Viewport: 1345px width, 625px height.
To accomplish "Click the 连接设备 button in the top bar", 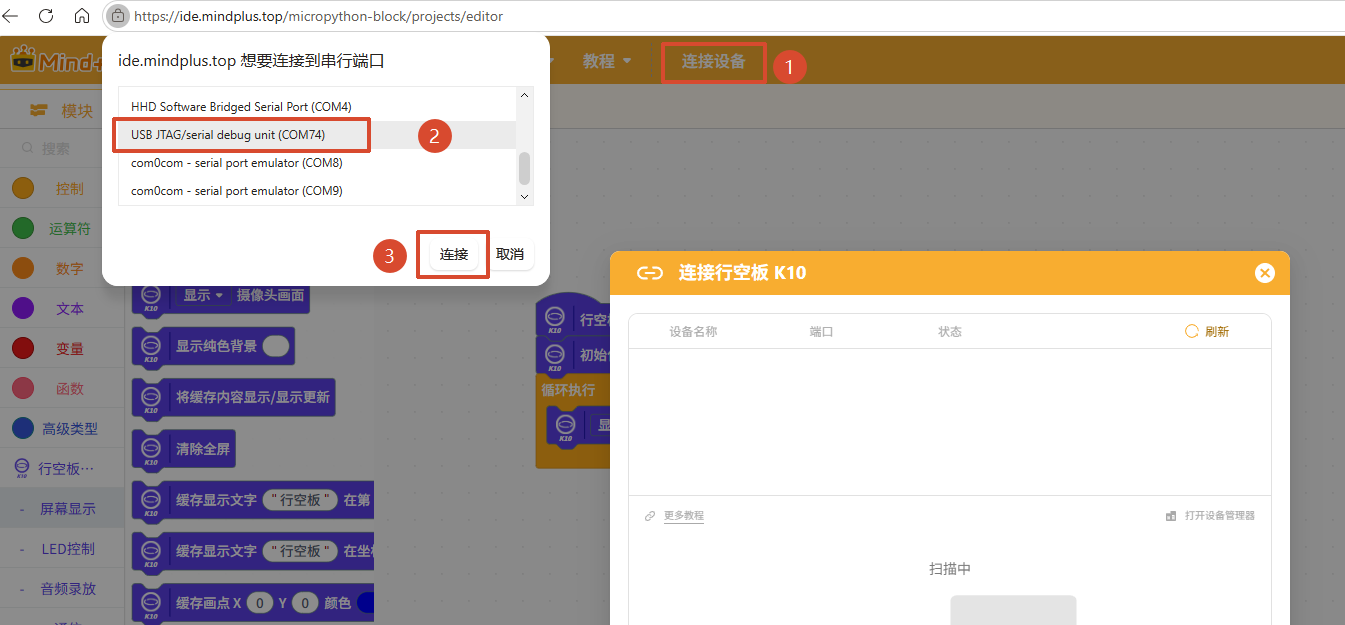I will coord(714,61).
